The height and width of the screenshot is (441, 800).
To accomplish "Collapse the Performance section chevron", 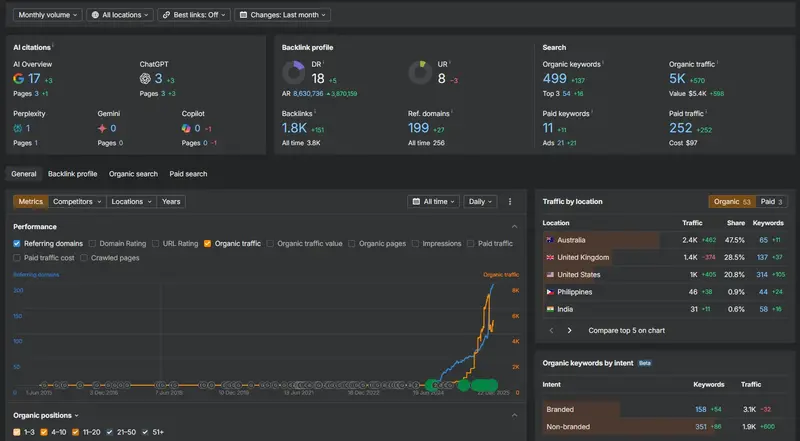I will tap(515, 227).
